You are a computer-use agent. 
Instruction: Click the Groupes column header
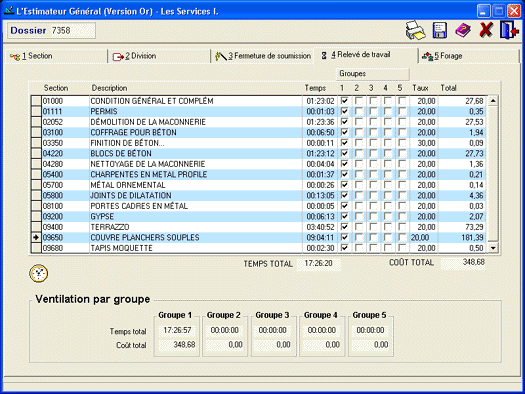pyautogui.click(x=372, y=74)
